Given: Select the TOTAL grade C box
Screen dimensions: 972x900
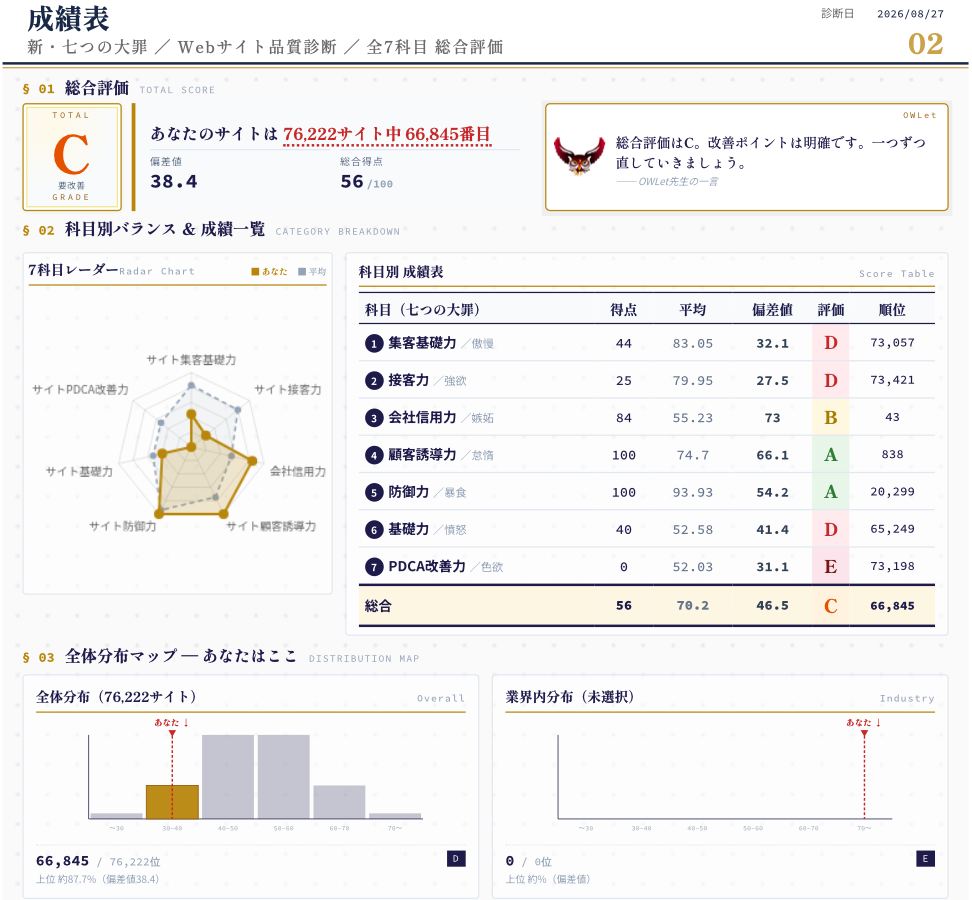Looking at the screenshot, I should pyautogui.click(x=72, y=157).
